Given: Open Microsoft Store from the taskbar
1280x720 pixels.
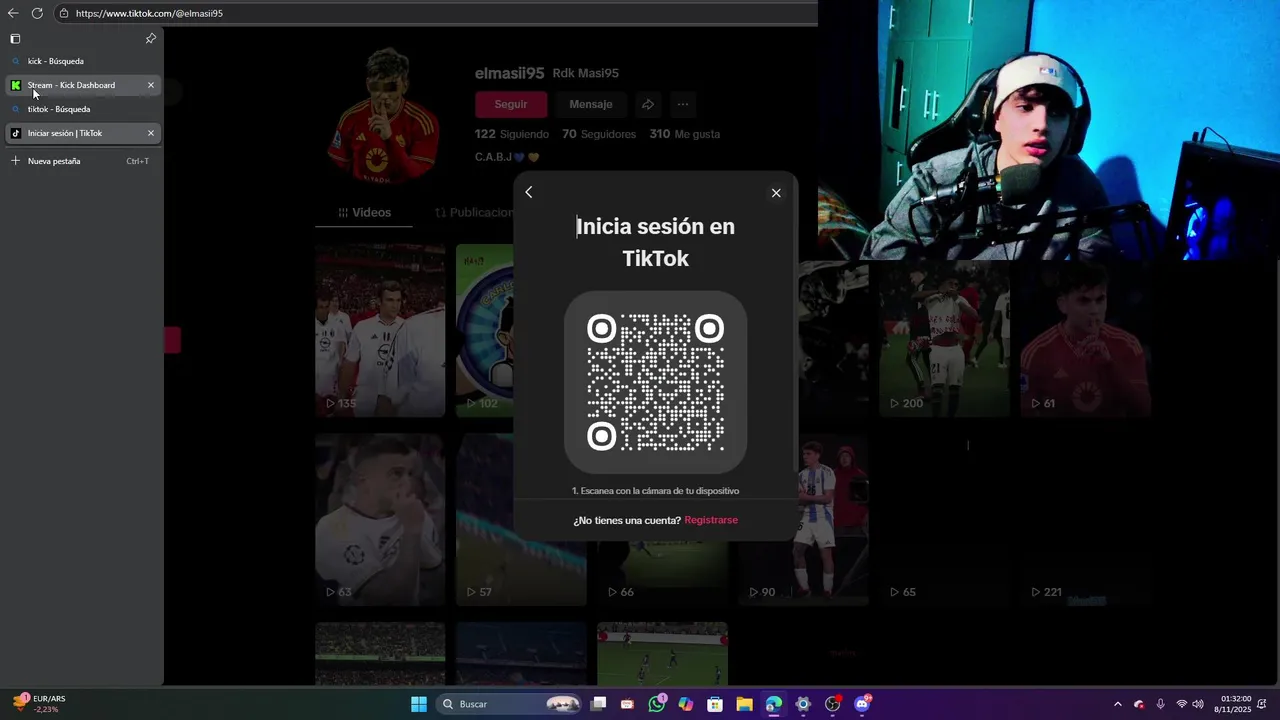Looking at the screenshot, I should click(715, 704).
